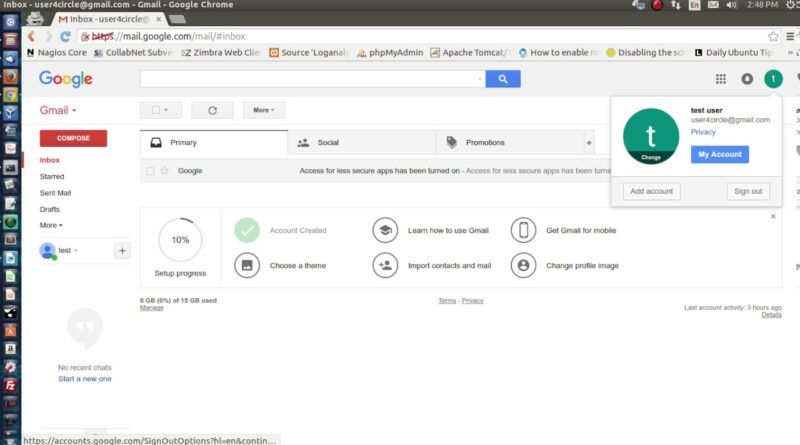
Task: Click the COMPOSE button
Action: (x=73, y=138)
